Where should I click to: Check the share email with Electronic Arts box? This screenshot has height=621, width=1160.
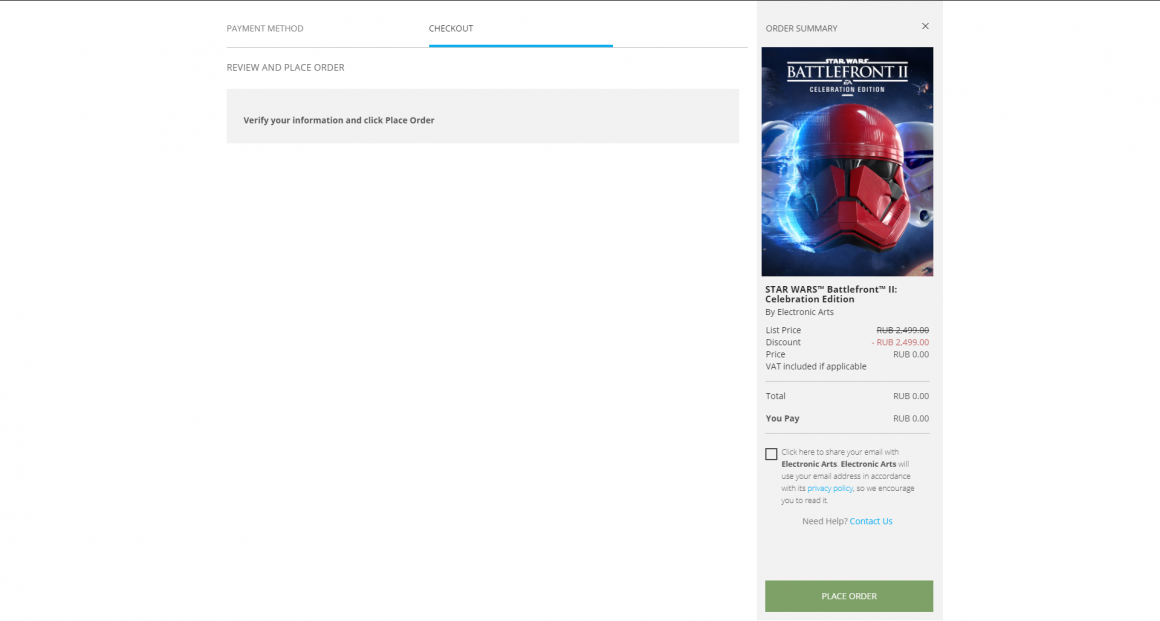coord(771,454)
